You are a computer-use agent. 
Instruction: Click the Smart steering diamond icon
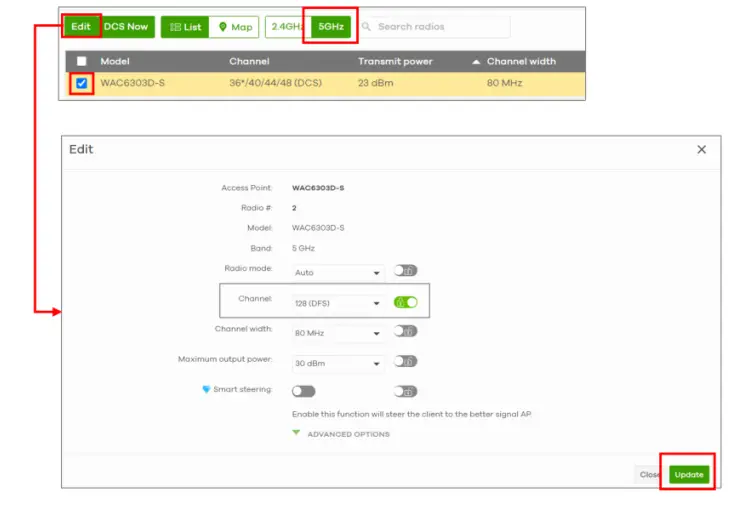click(x=206, y=389)
